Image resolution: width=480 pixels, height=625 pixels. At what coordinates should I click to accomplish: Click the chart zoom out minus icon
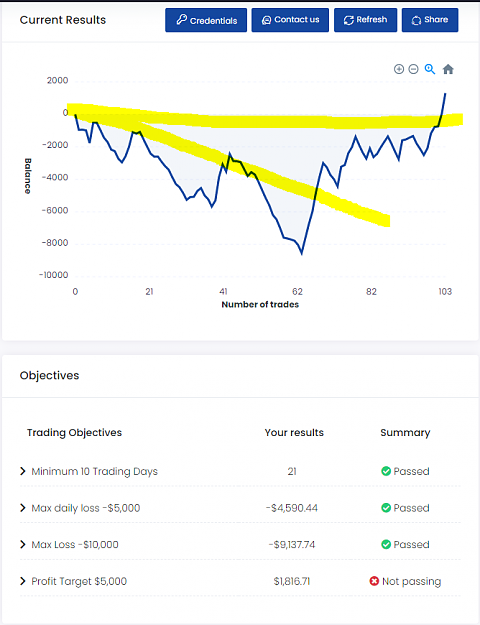click(x=414, y=69)
